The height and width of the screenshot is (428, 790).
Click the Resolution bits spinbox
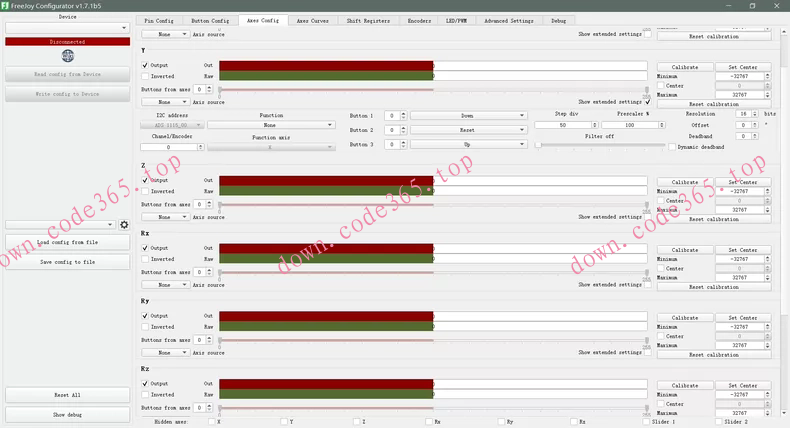(x=747, y=114)
